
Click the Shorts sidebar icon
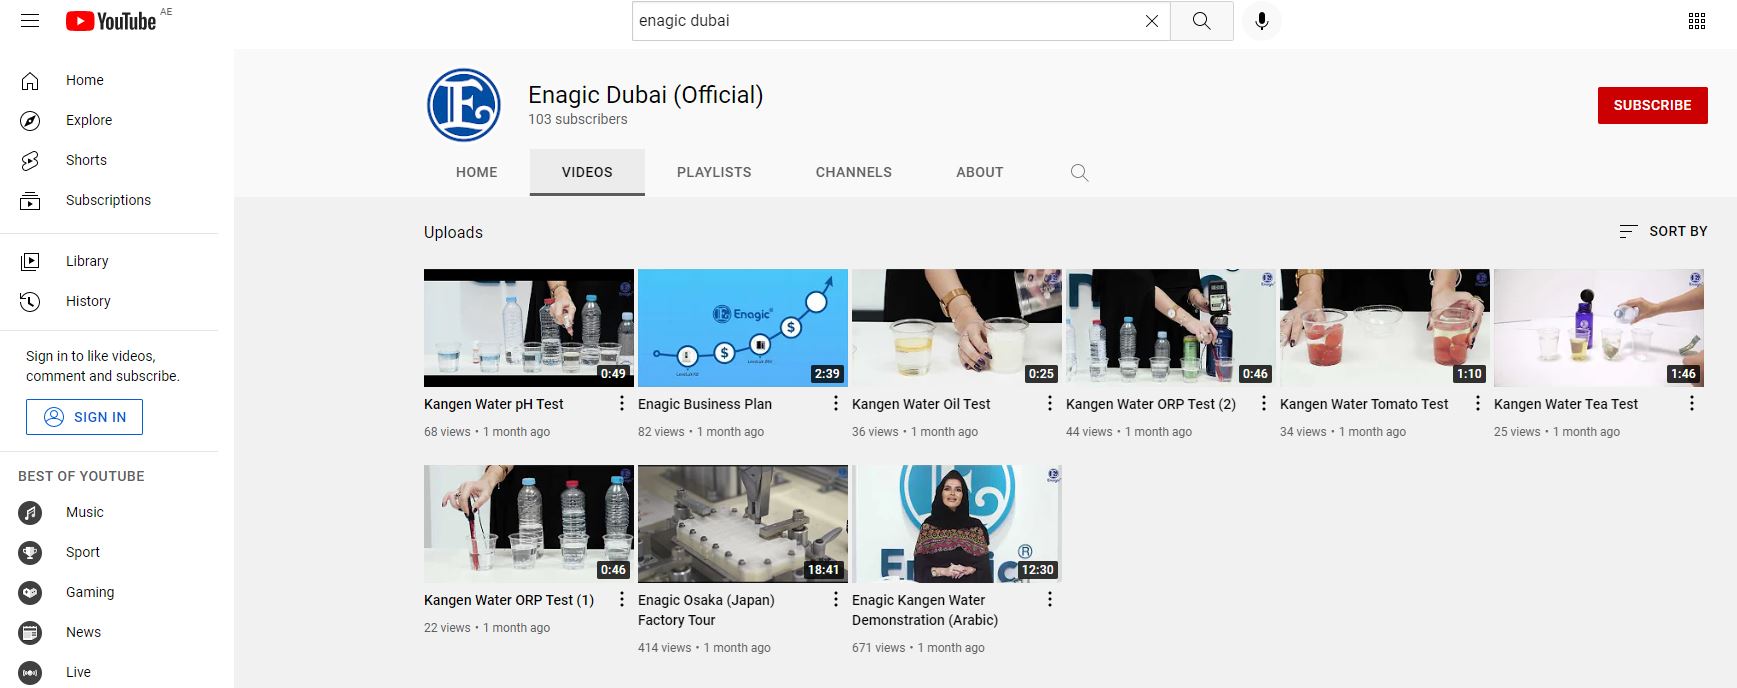tap(31, 160)
